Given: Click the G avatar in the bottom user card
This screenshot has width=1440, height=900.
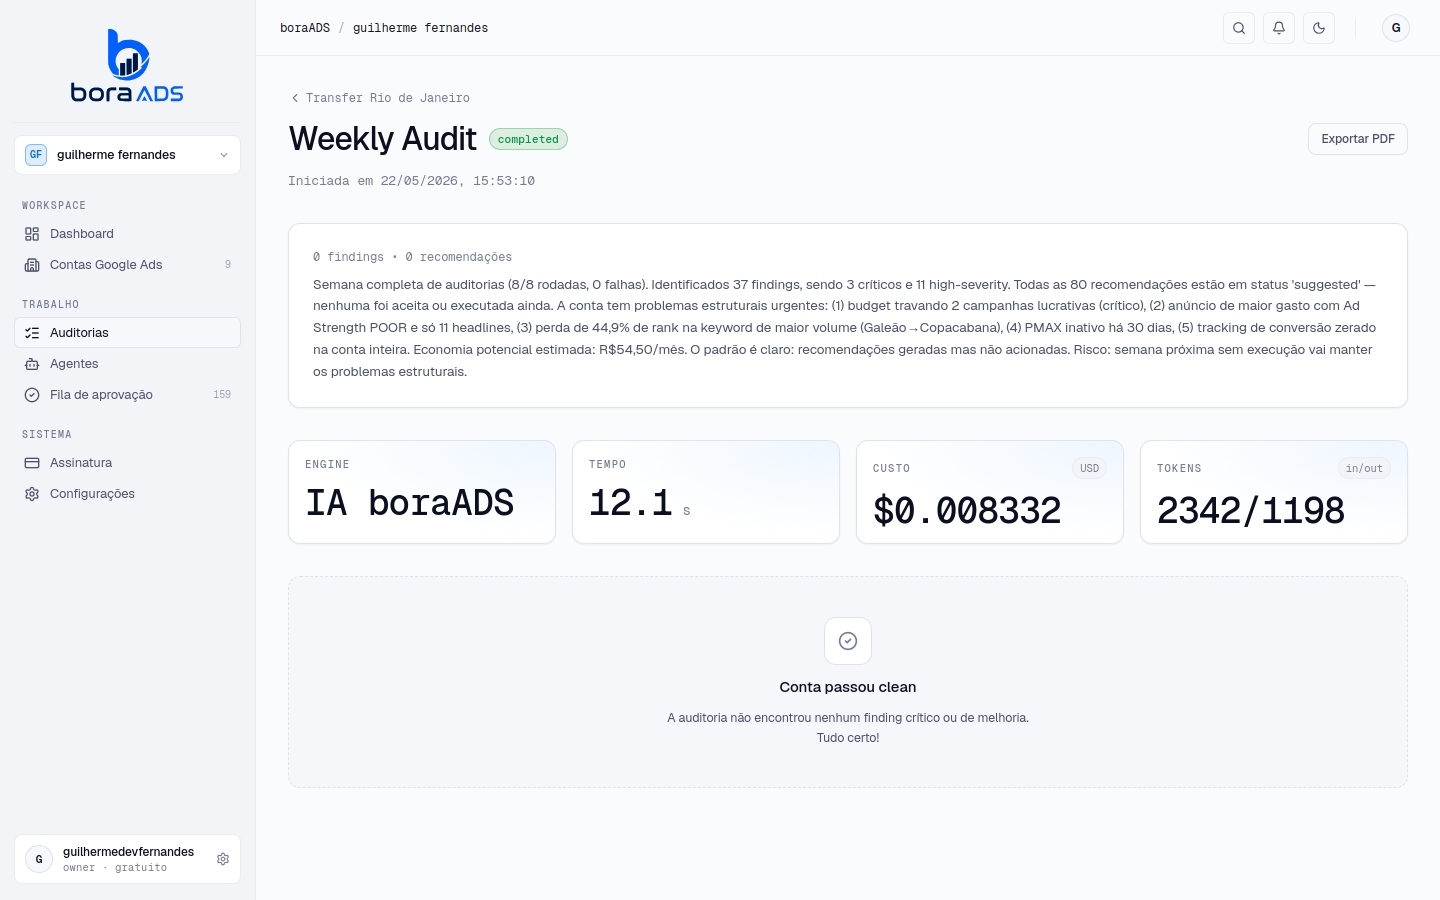Looking at the screenshot, I should [x=39, y=859].
